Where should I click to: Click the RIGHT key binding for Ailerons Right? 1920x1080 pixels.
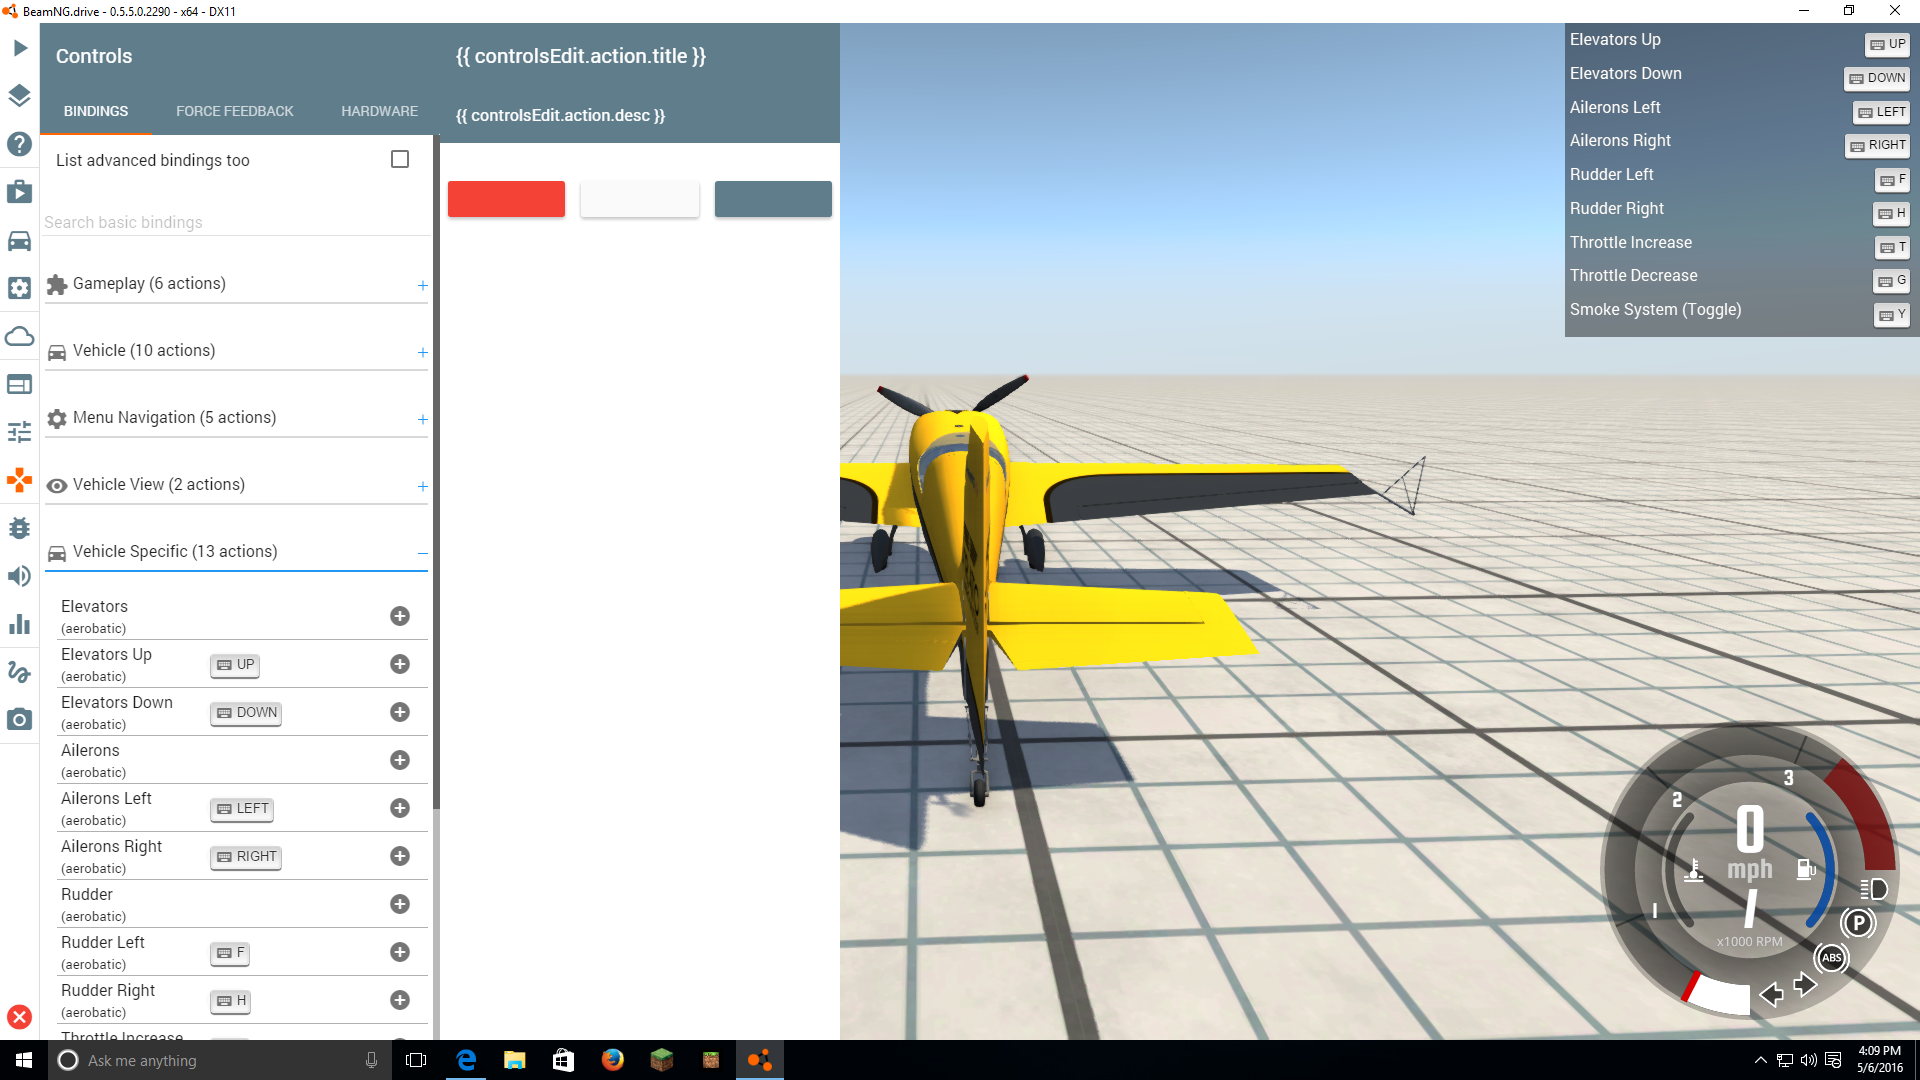click(246, 857)
